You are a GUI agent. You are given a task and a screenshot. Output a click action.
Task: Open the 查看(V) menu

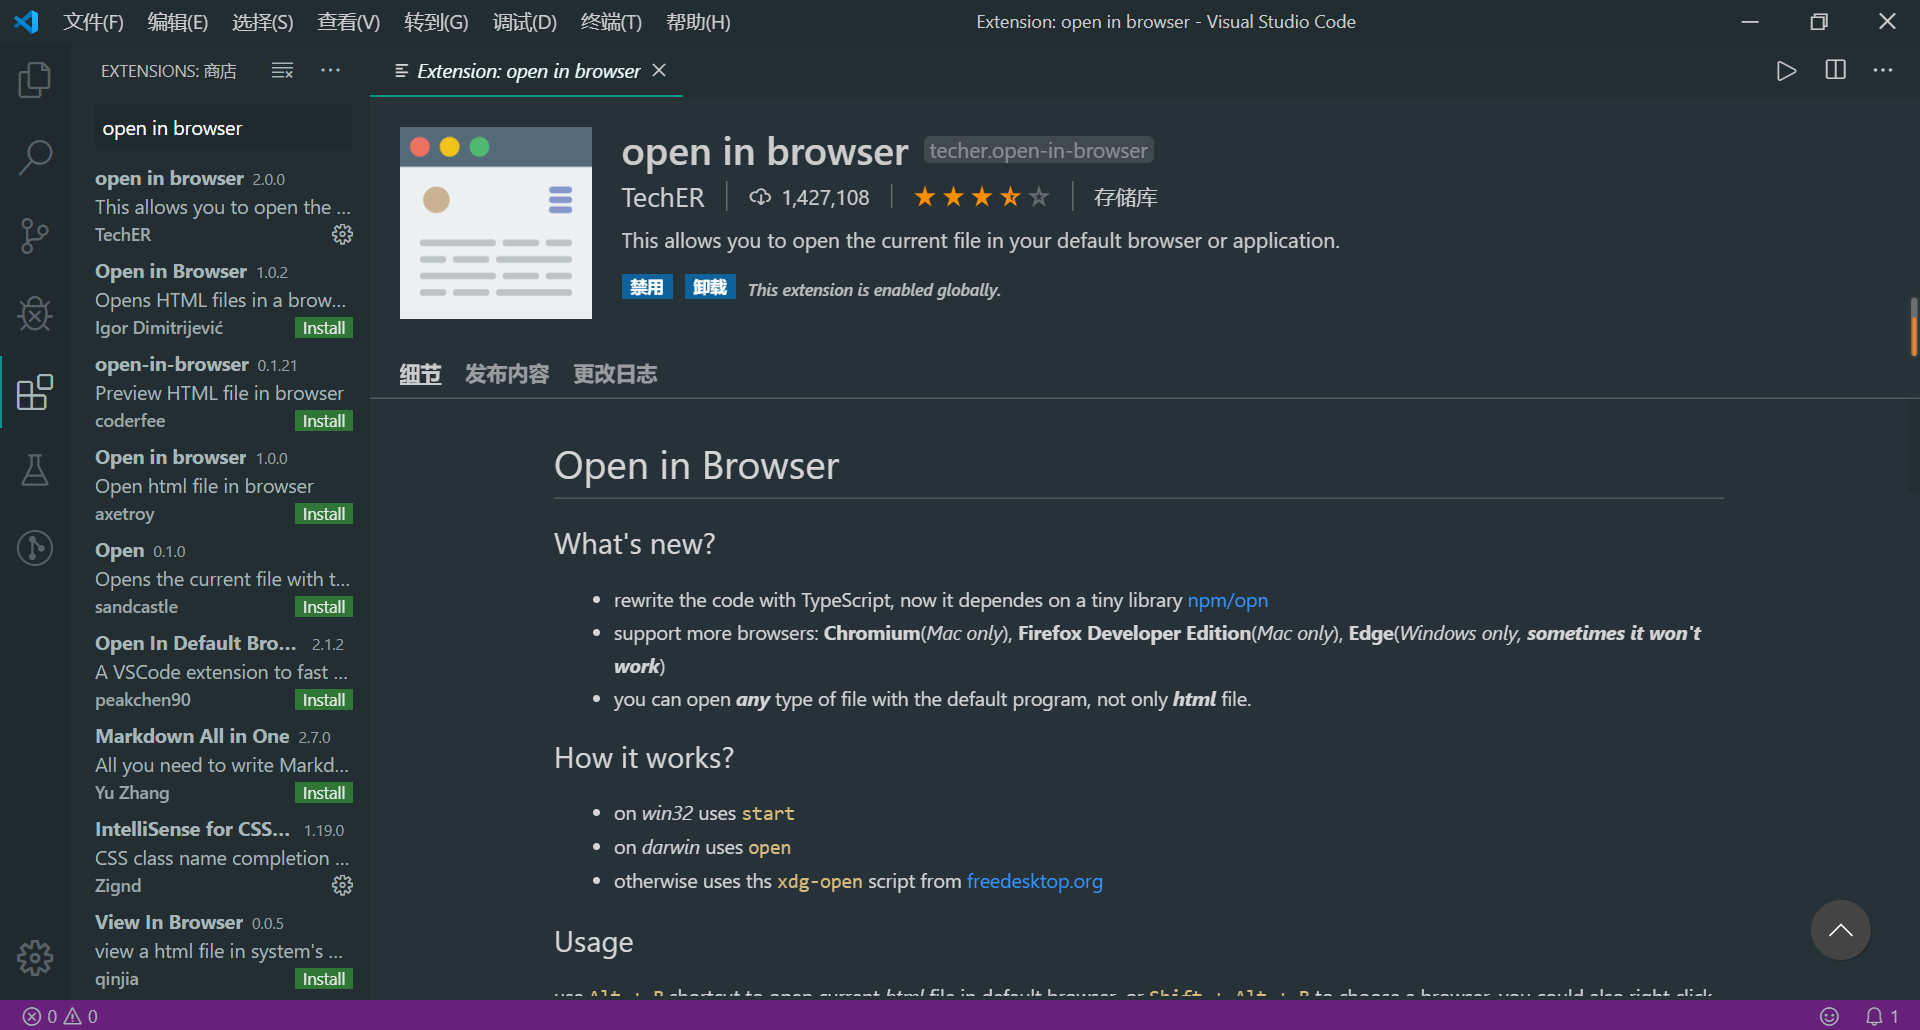[x=348, y=22]
